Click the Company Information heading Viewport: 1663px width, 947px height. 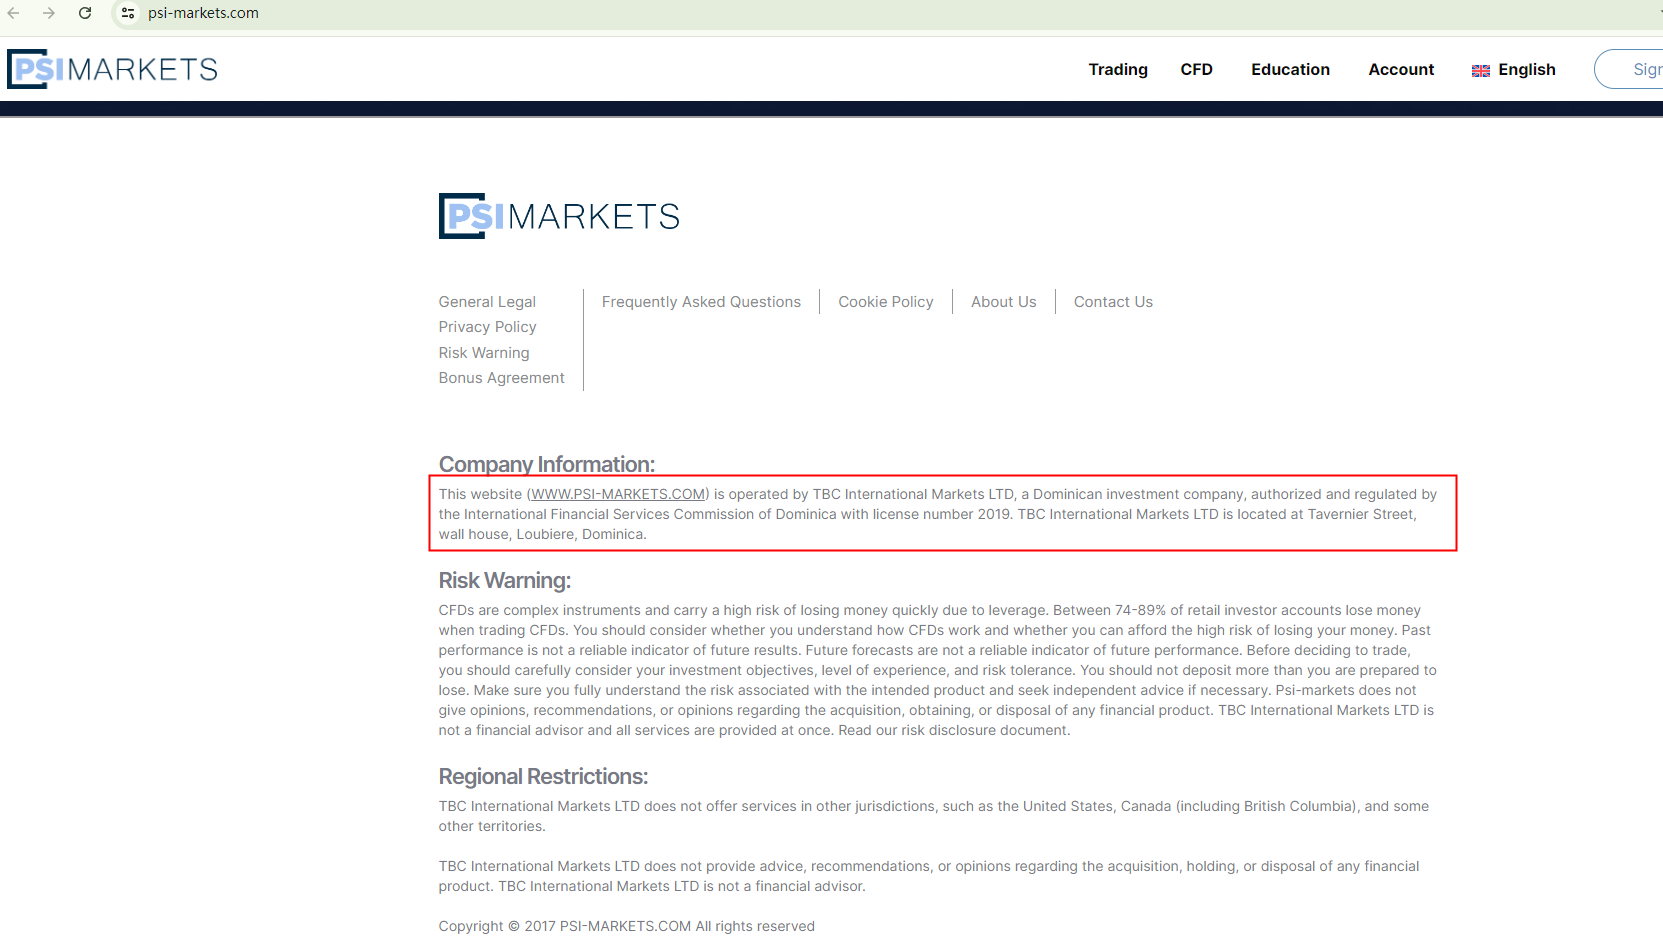[x=547, y=464]
